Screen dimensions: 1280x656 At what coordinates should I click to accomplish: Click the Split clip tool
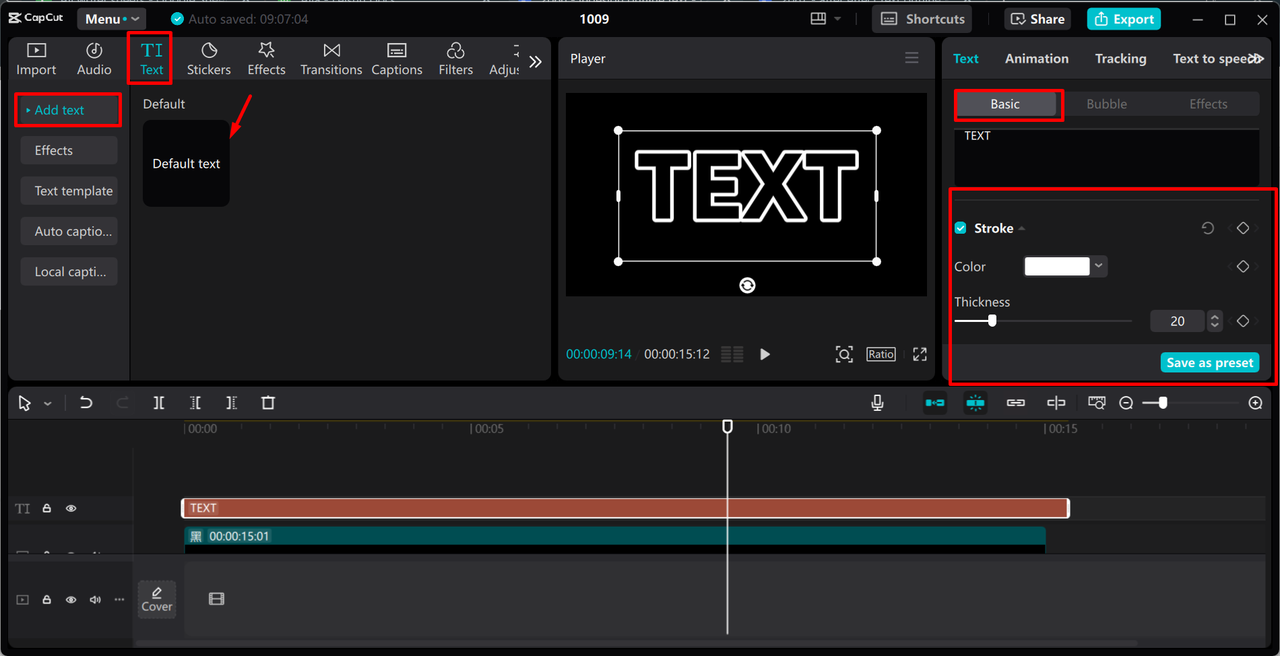click(159, 402)
